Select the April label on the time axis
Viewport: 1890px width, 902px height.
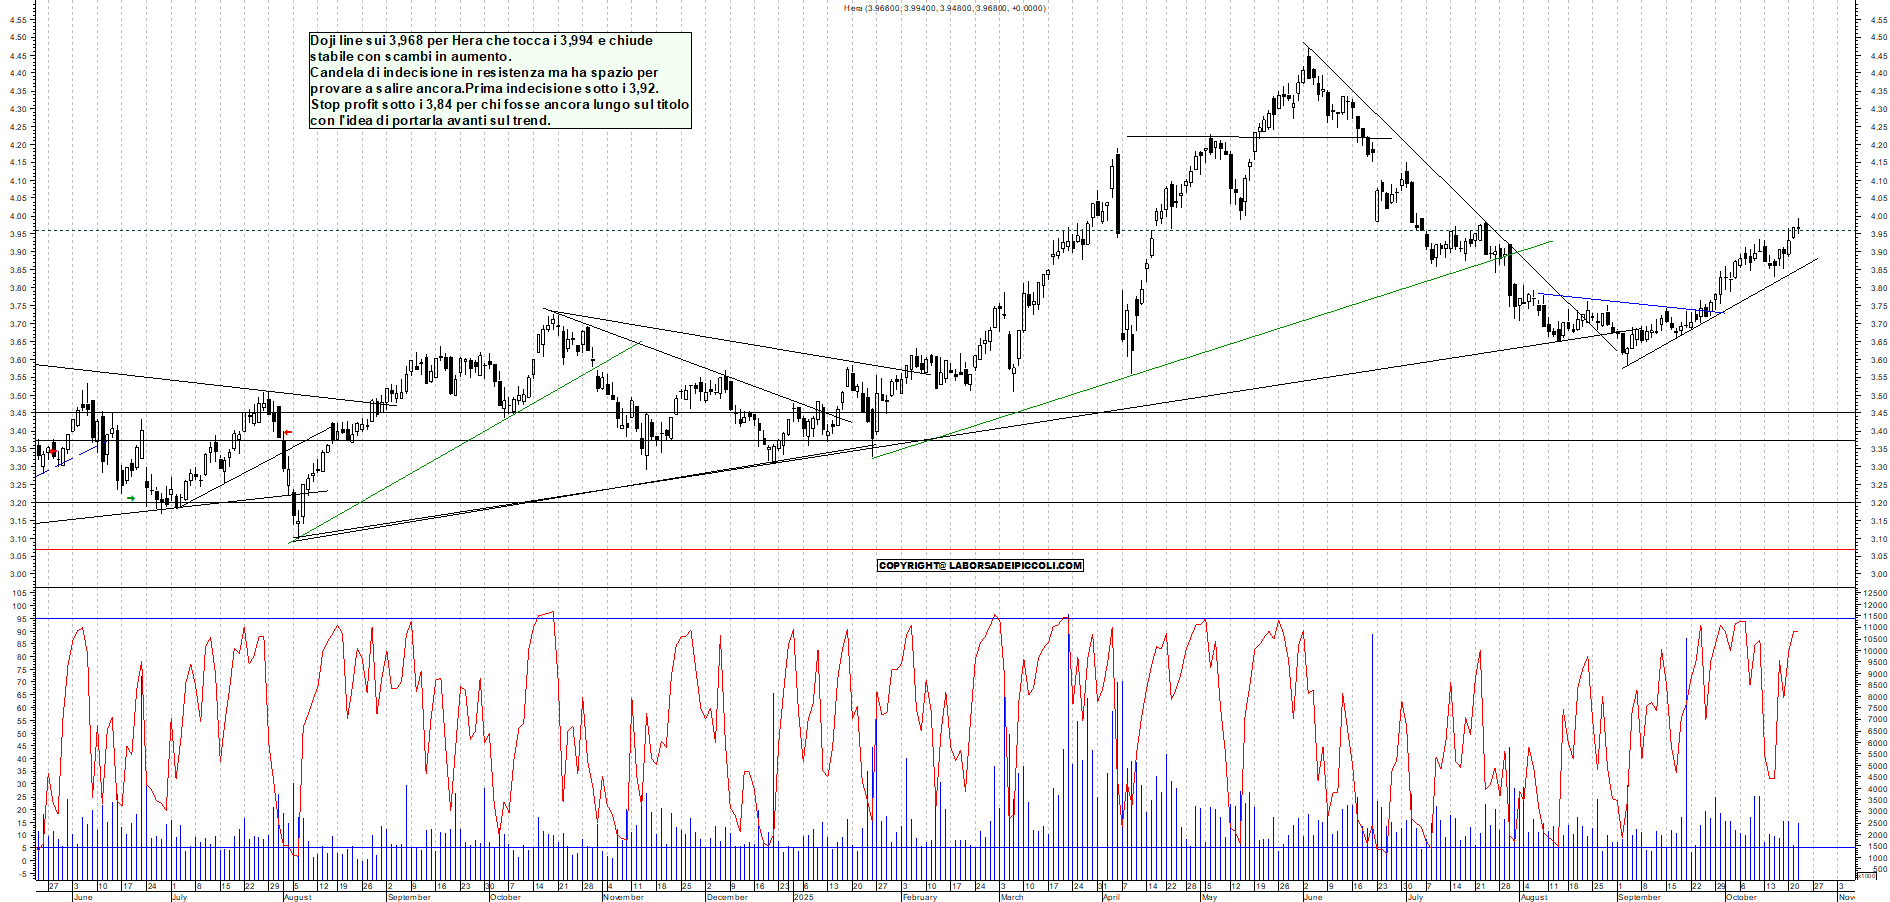[x=1110, y=897]
